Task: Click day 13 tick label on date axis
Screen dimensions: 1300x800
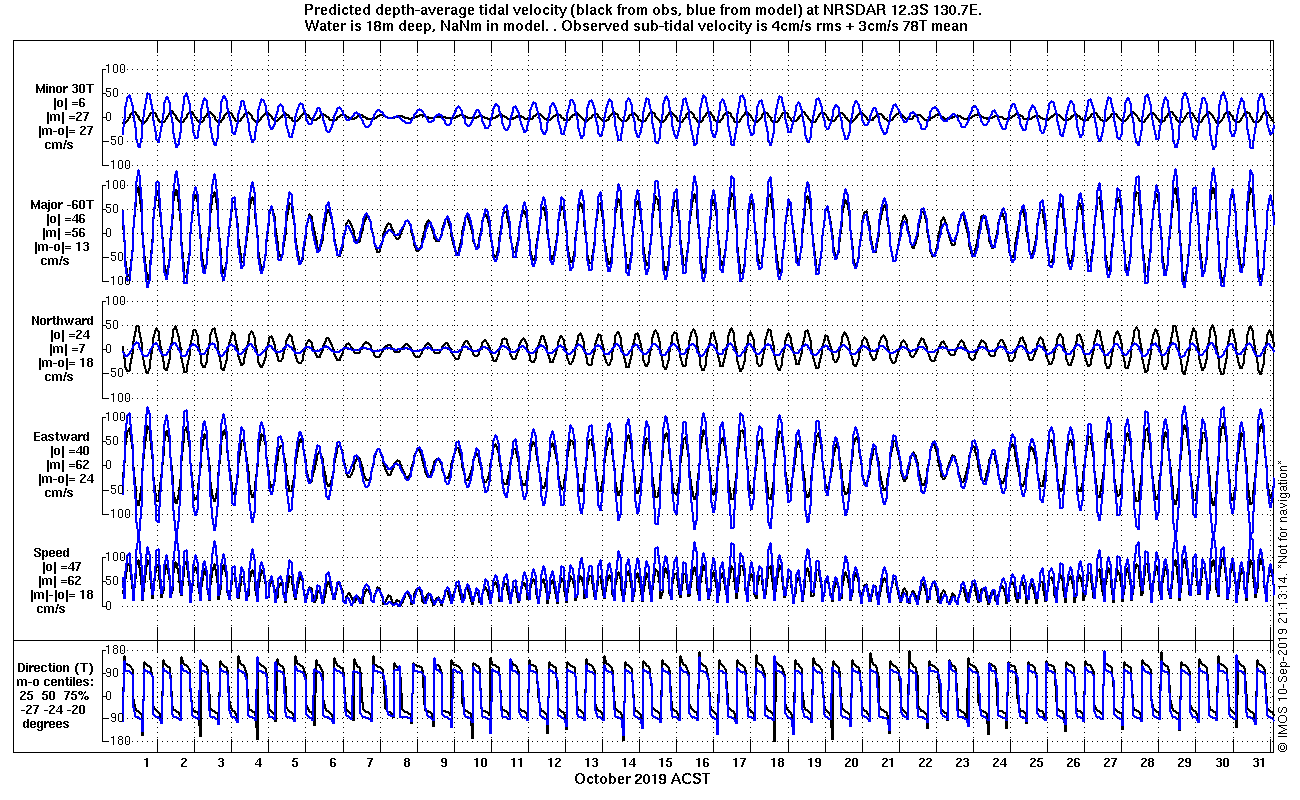Action: 592,762
